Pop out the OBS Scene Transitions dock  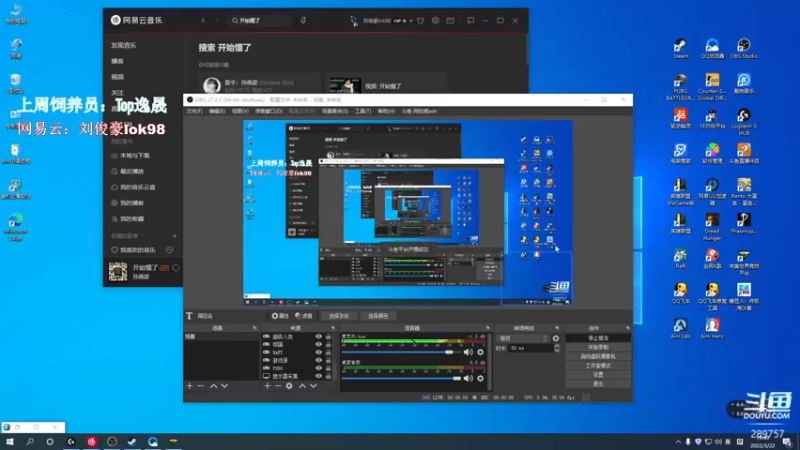tap(557, 328)
